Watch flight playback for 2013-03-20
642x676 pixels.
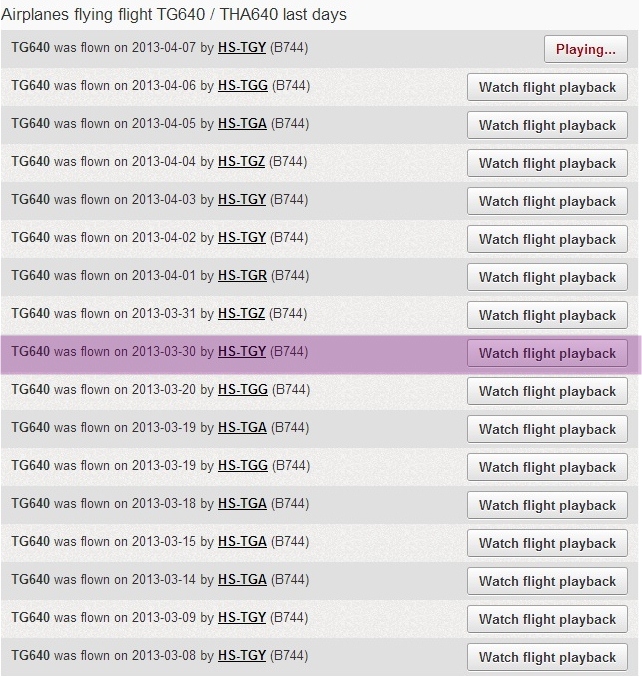pyautogui.click(x=547, y=391)
